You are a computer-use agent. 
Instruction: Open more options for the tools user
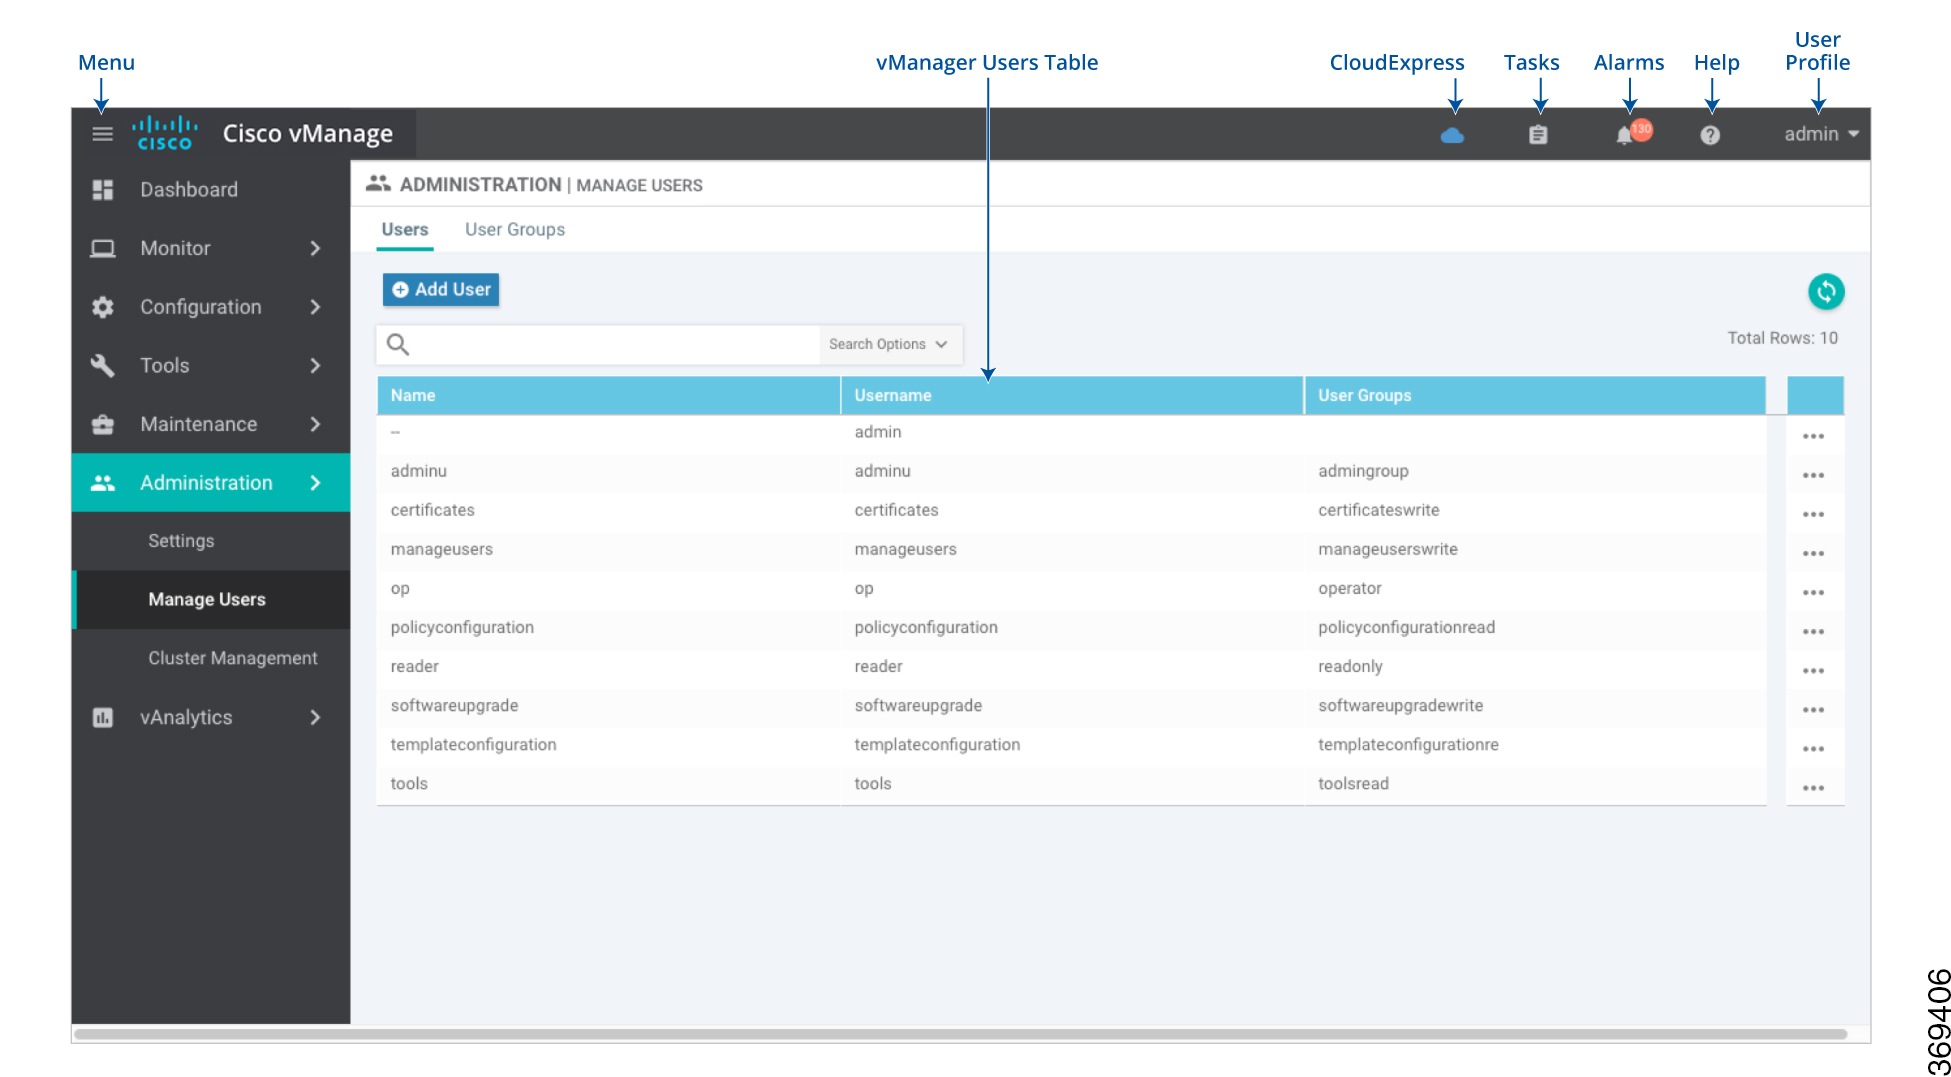tap(1814, 786)
